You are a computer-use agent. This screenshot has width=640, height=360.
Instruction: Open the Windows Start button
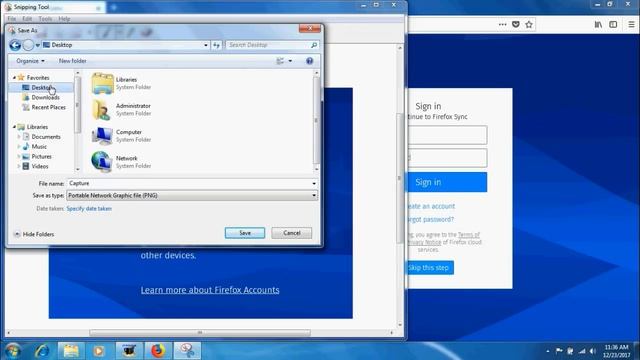point(12,351)
